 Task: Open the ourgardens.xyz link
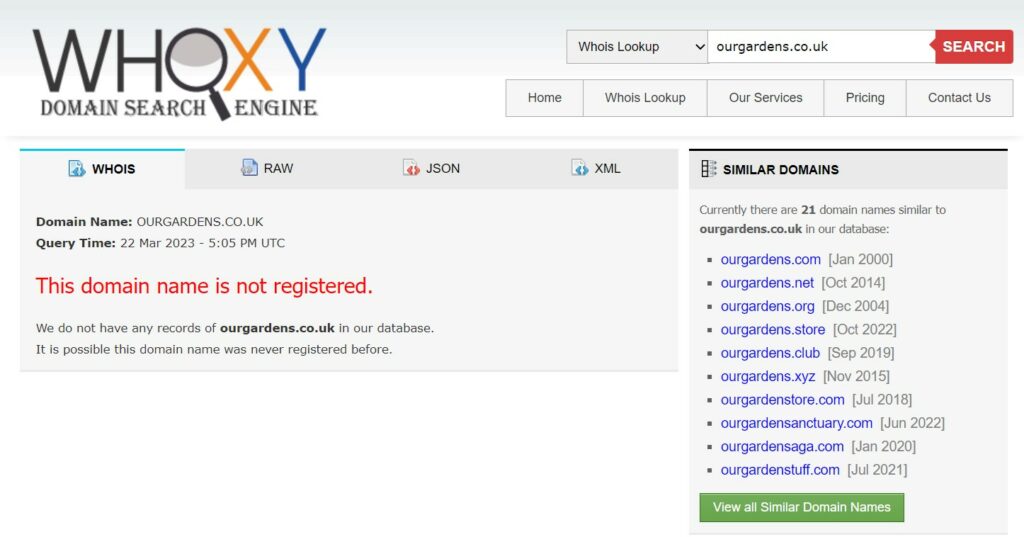768,377
